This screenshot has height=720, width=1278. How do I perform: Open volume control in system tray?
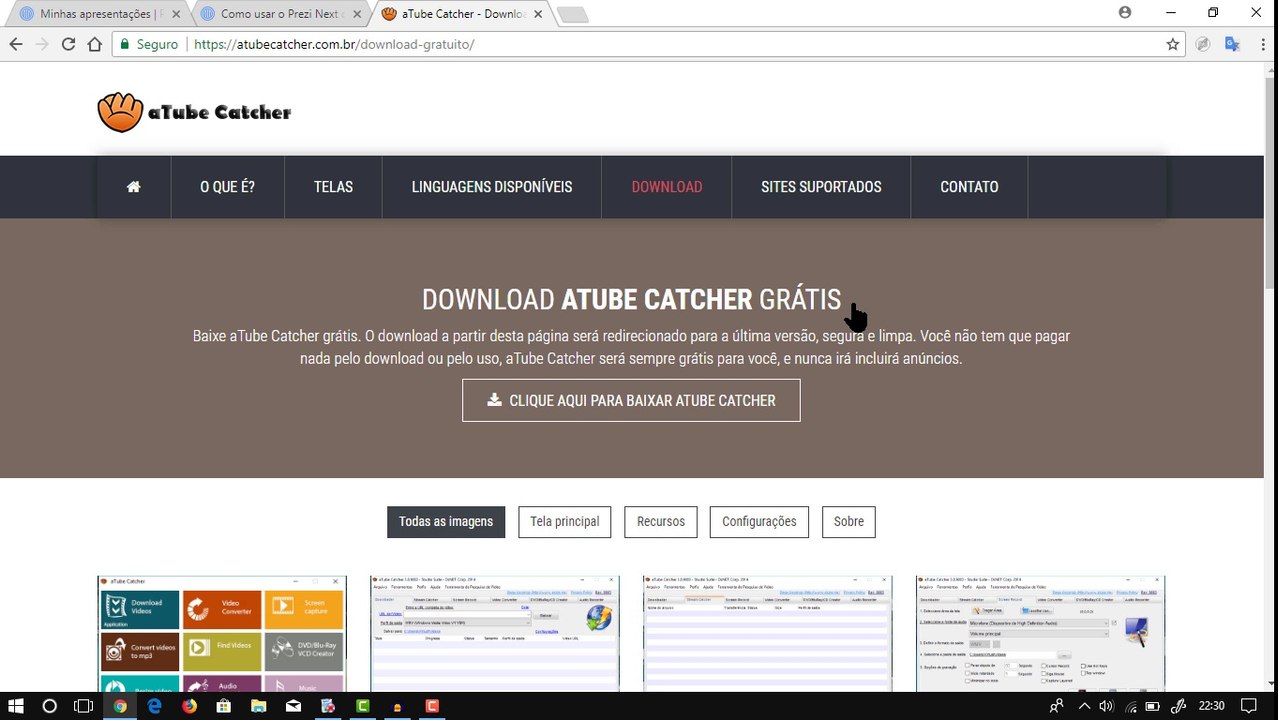(1105, 706)
